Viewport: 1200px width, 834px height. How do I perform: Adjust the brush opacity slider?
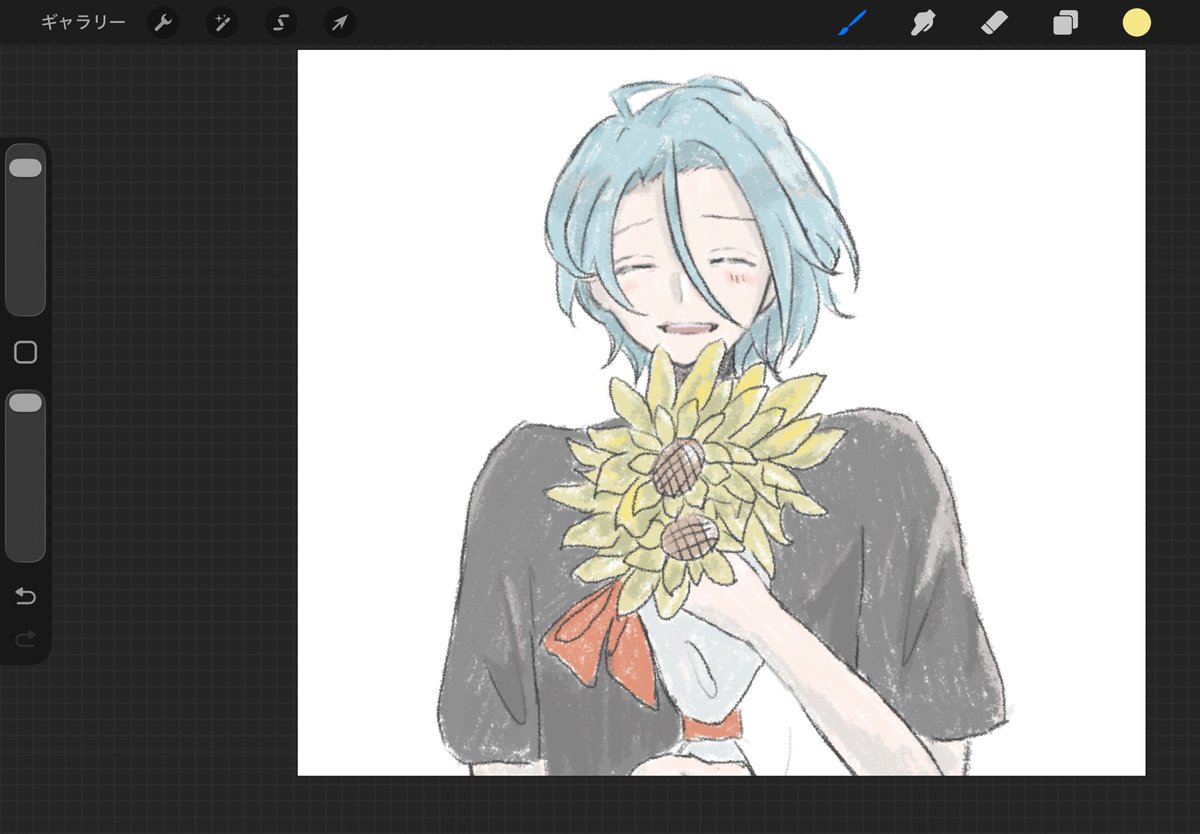[25, 476]
